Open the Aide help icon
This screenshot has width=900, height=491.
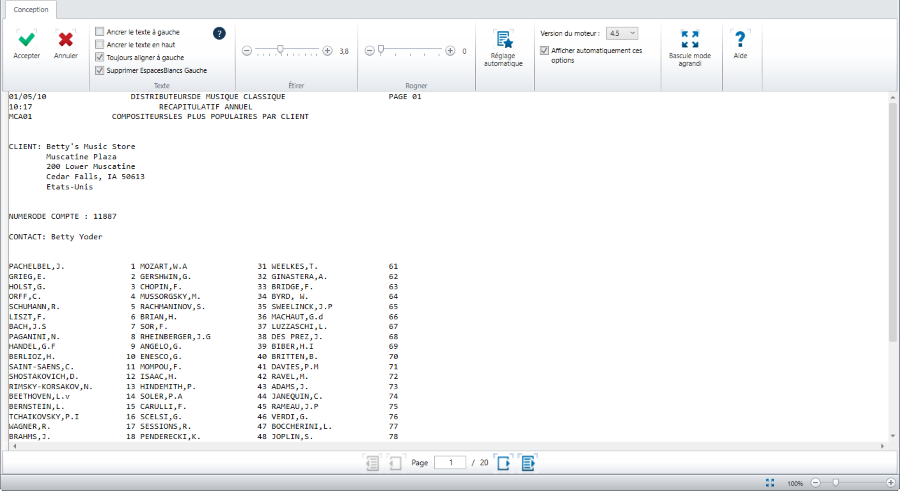coord(740,39)
